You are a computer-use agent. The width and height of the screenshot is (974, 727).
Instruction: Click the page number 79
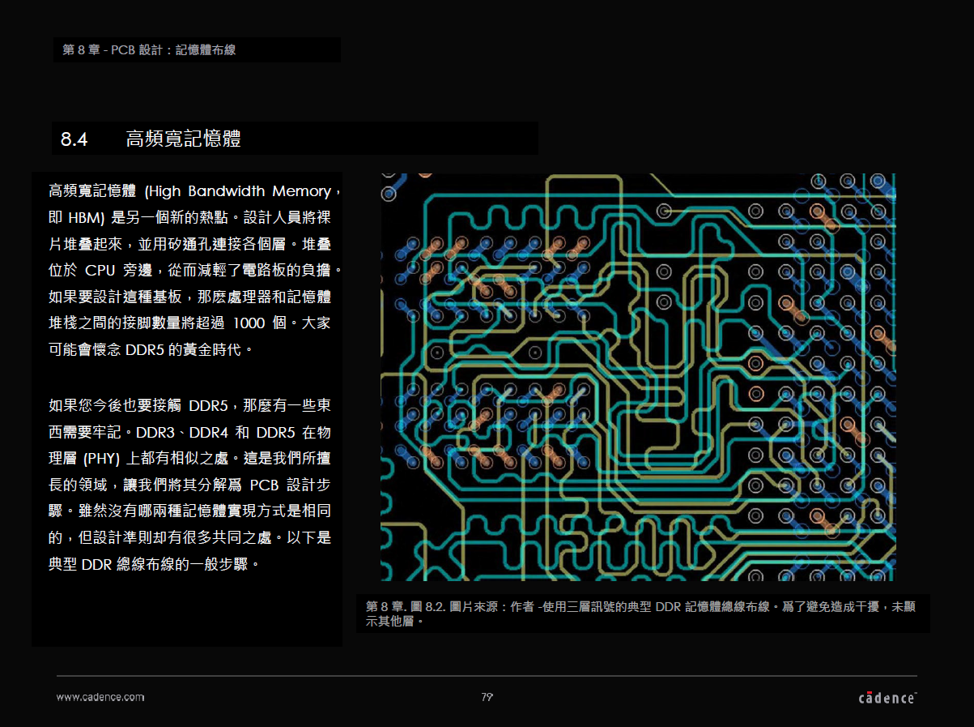click(x=487, y=697)
